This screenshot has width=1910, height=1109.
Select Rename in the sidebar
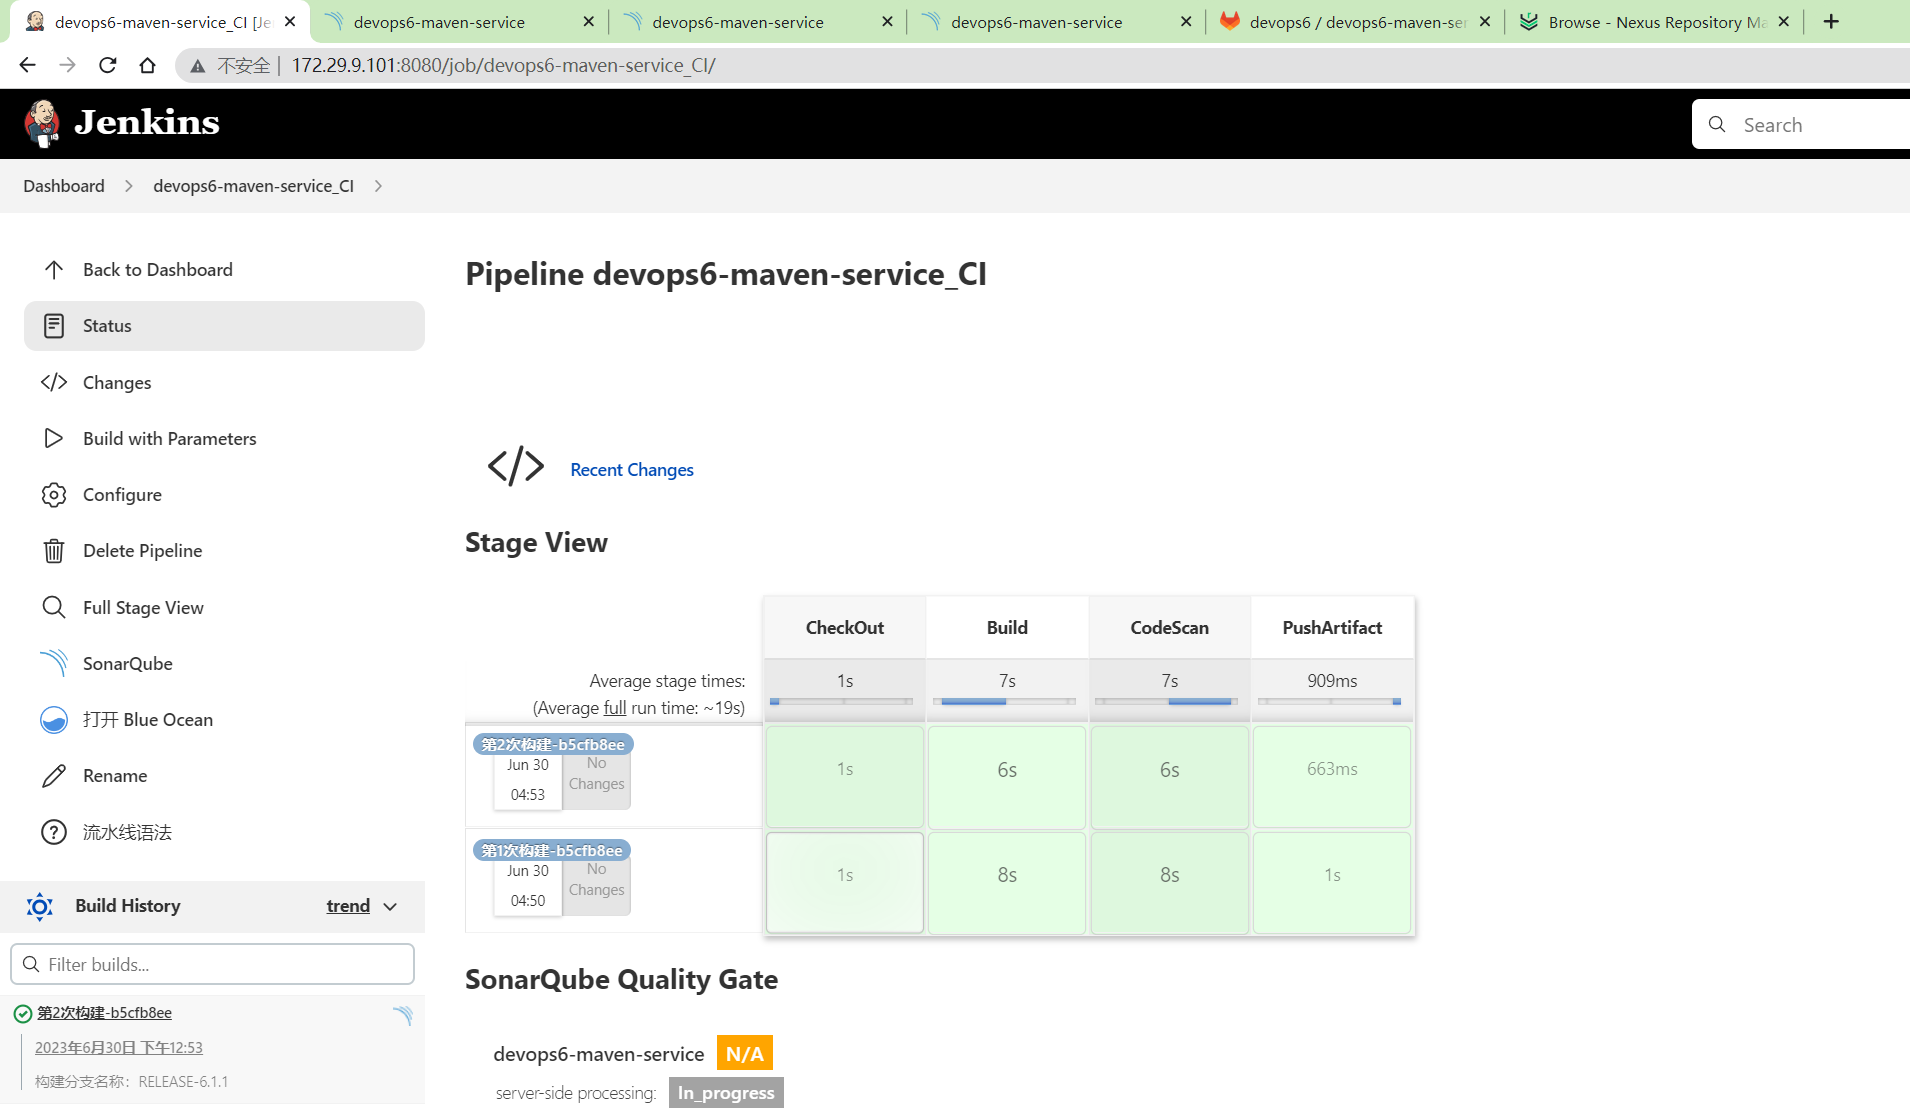click(224, 776)
